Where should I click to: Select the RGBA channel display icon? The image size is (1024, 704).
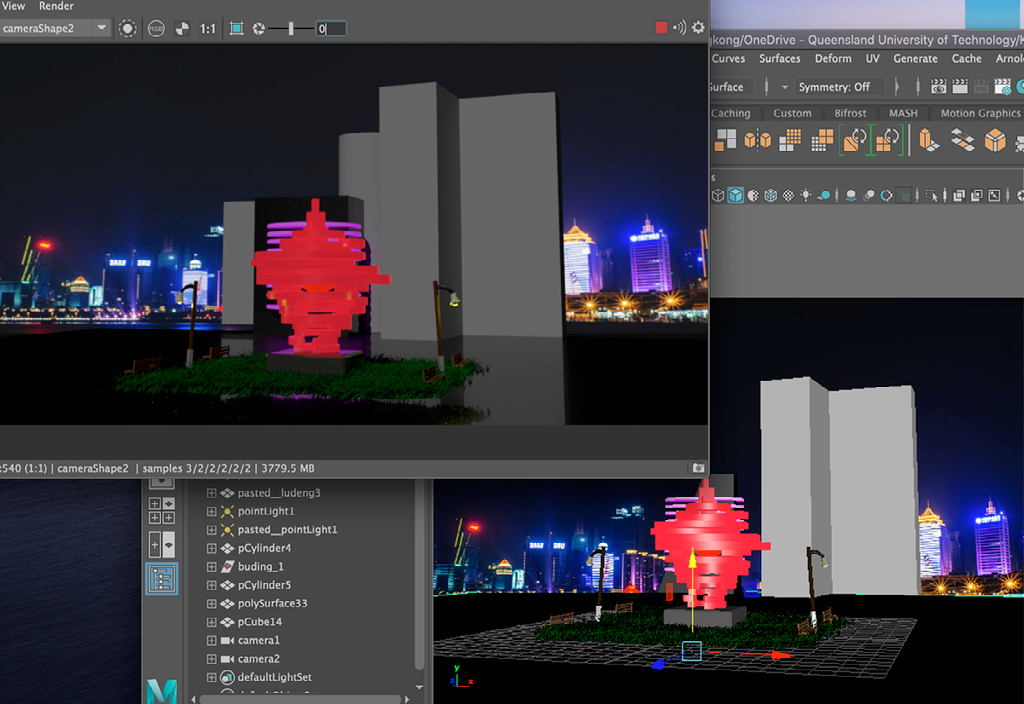tap(155, 28)
